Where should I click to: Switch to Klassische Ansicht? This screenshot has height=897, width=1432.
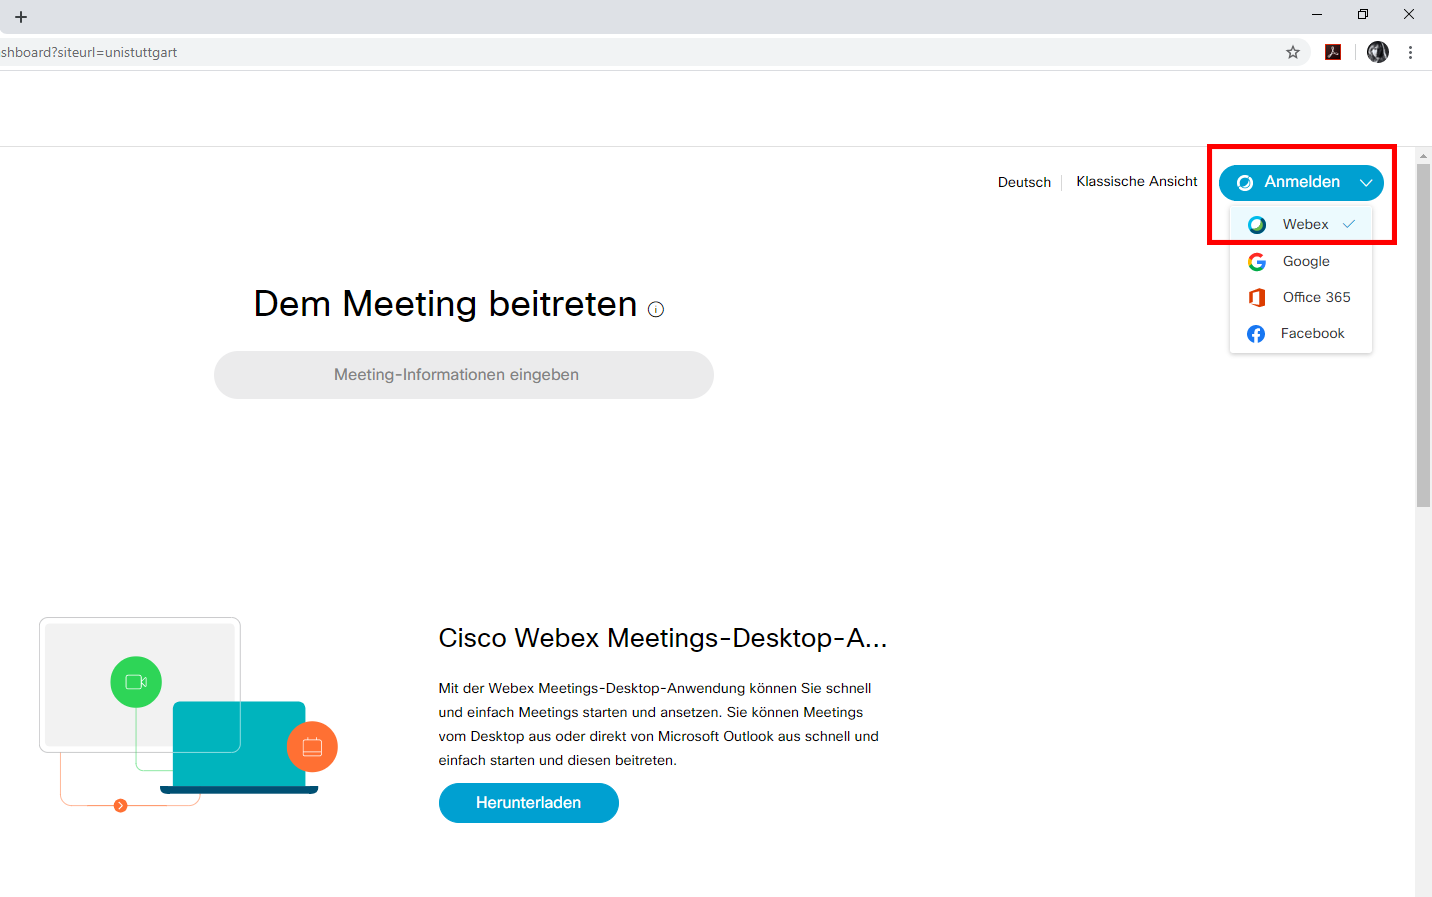click(1137, 181)
